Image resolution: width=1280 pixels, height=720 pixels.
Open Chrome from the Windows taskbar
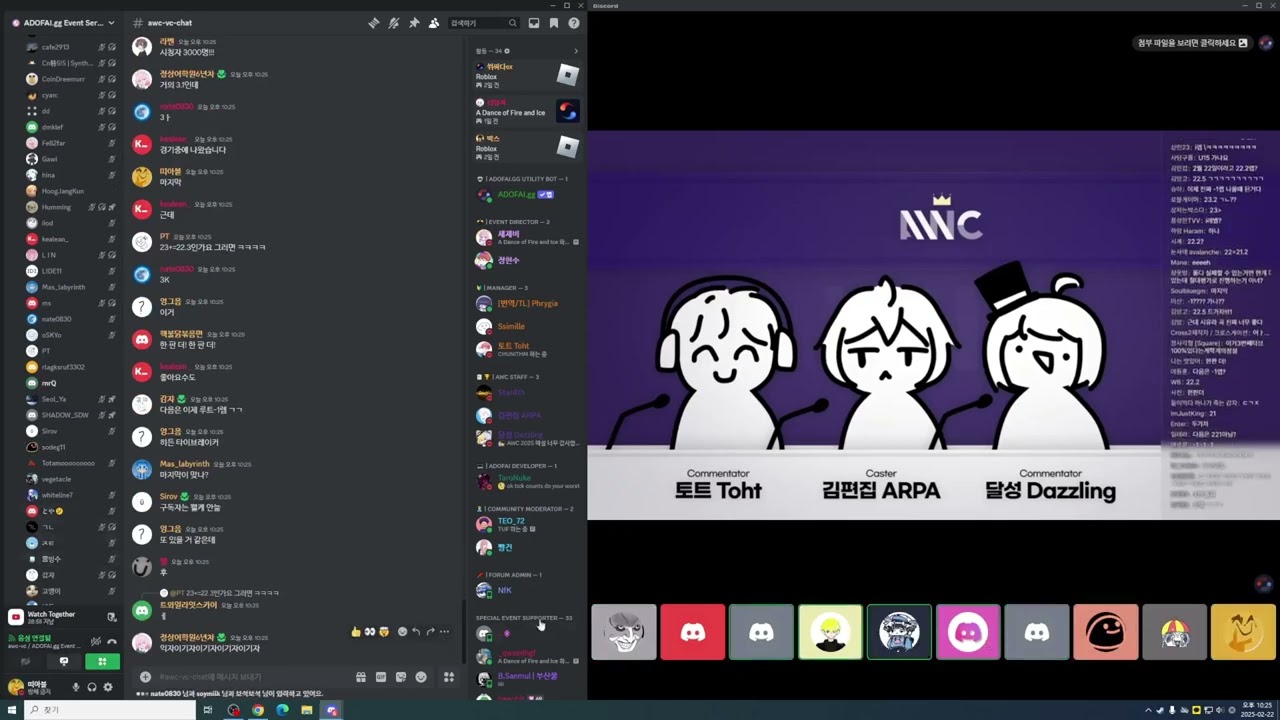click(x=258, y=710)
